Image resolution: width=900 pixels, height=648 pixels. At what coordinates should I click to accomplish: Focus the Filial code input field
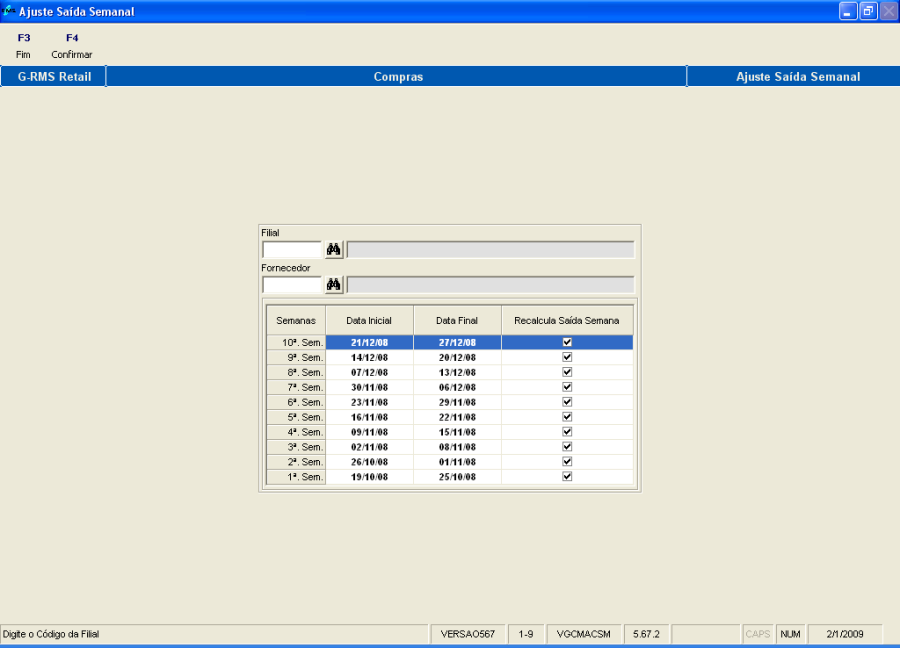(x=292, y=250)
